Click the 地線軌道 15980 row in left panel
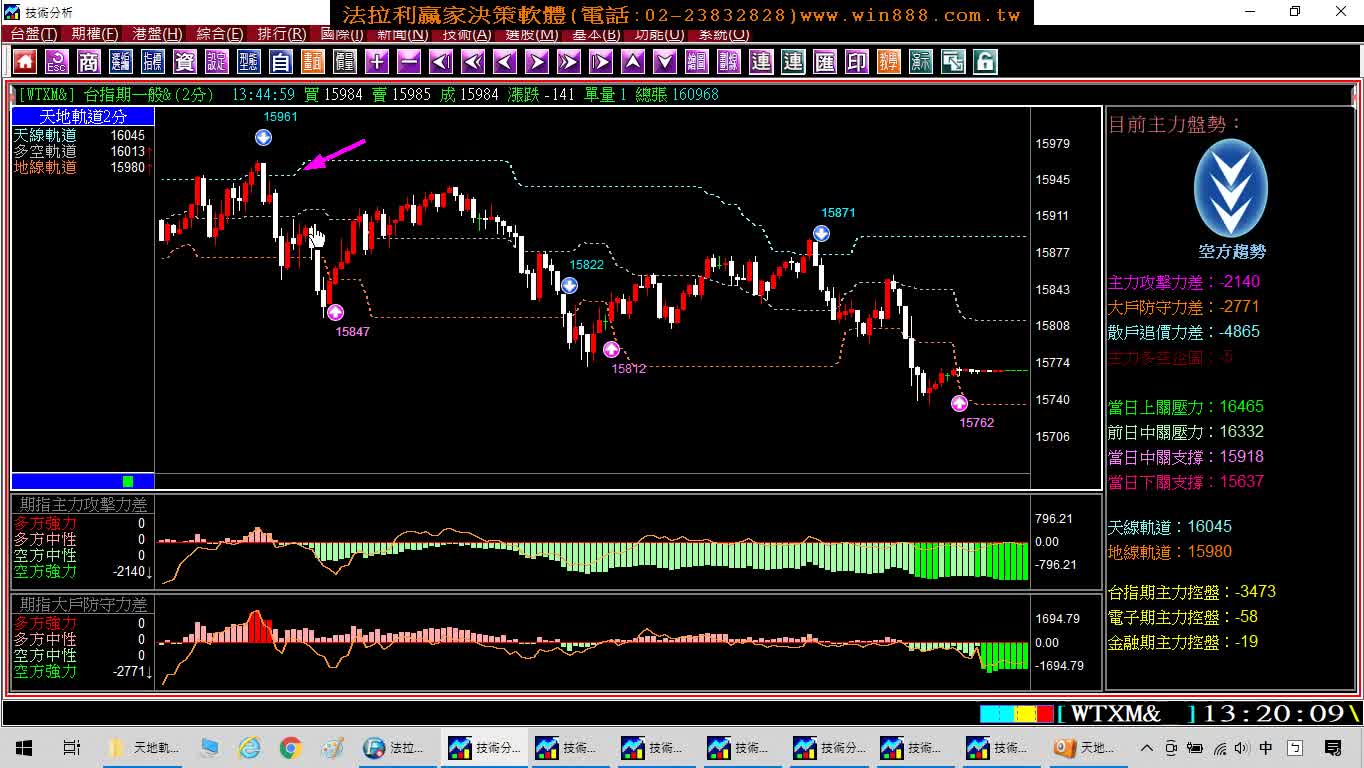Viewport: 1364px width, 768px height. (82, 167)
